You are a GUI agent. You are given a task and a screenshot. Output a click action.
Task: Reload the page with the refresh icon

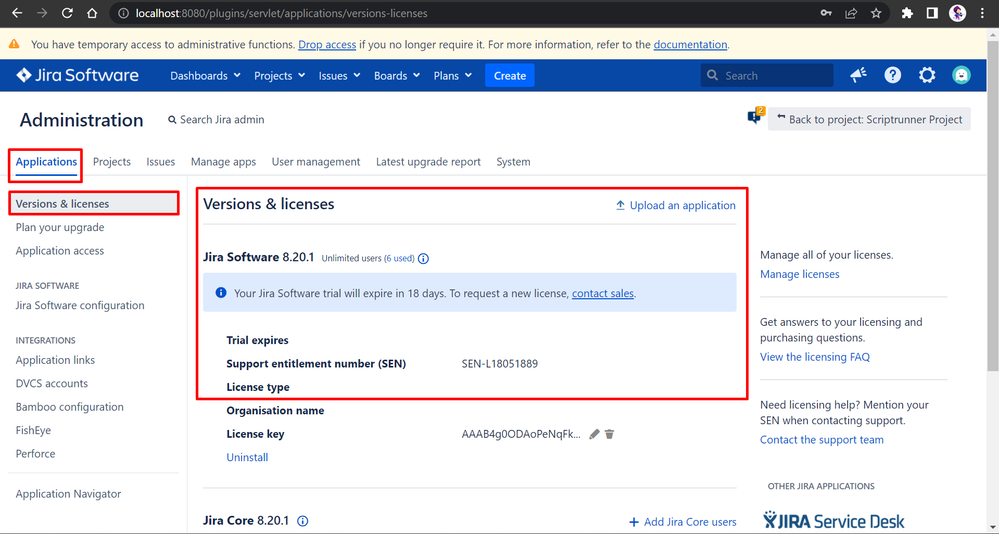tap(67, 13)
